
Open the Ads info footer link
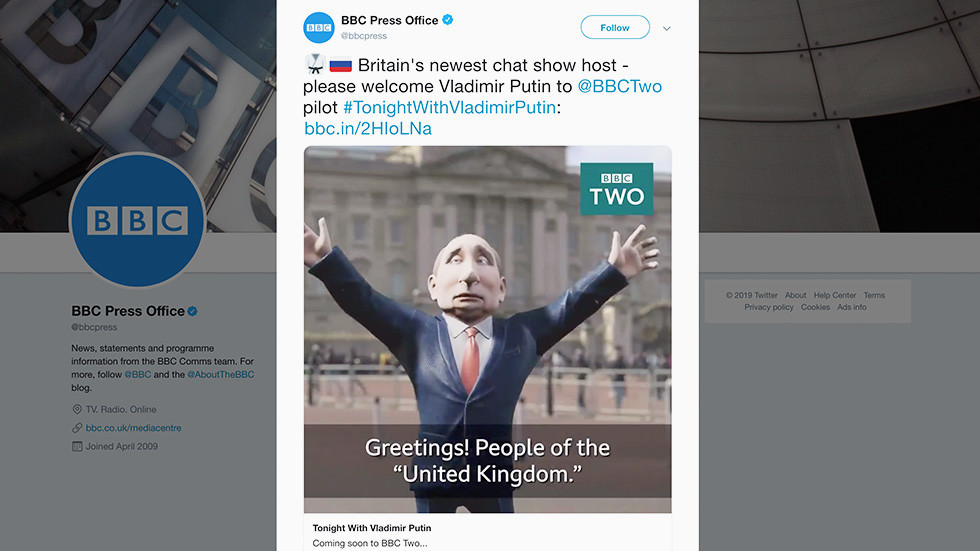coord(852,307)
